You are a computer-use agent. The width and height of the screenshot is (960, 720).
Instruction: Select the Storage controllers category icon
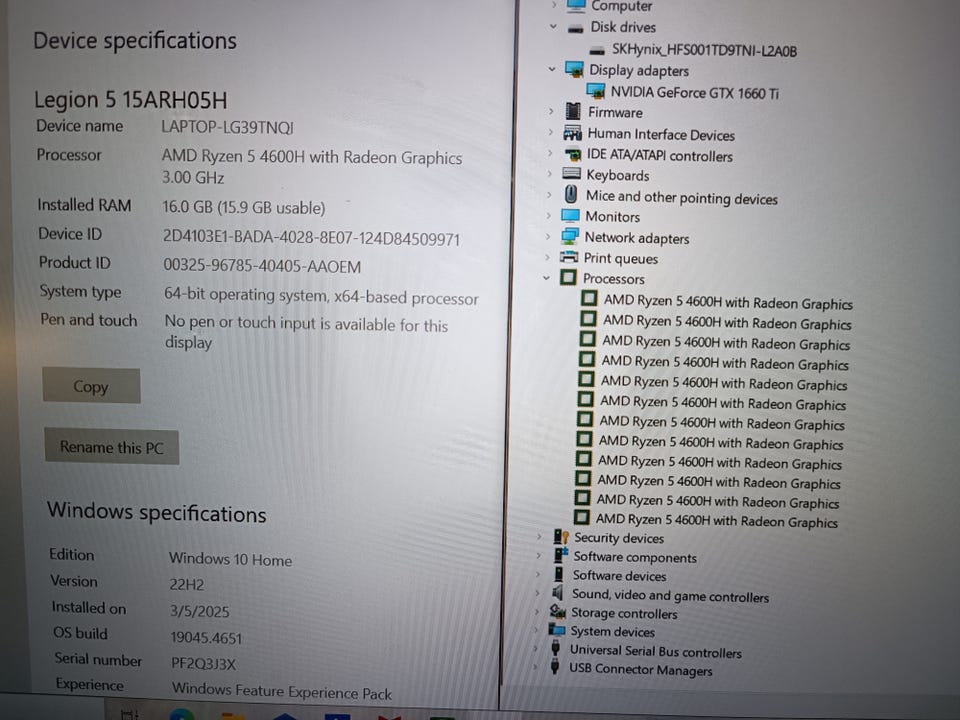(557, 611)
